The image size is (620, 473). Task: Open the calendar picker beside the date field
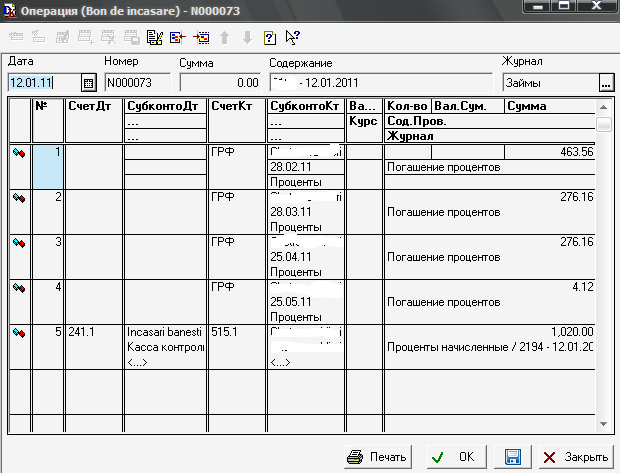pyautogui.click(x=87, y=83)
